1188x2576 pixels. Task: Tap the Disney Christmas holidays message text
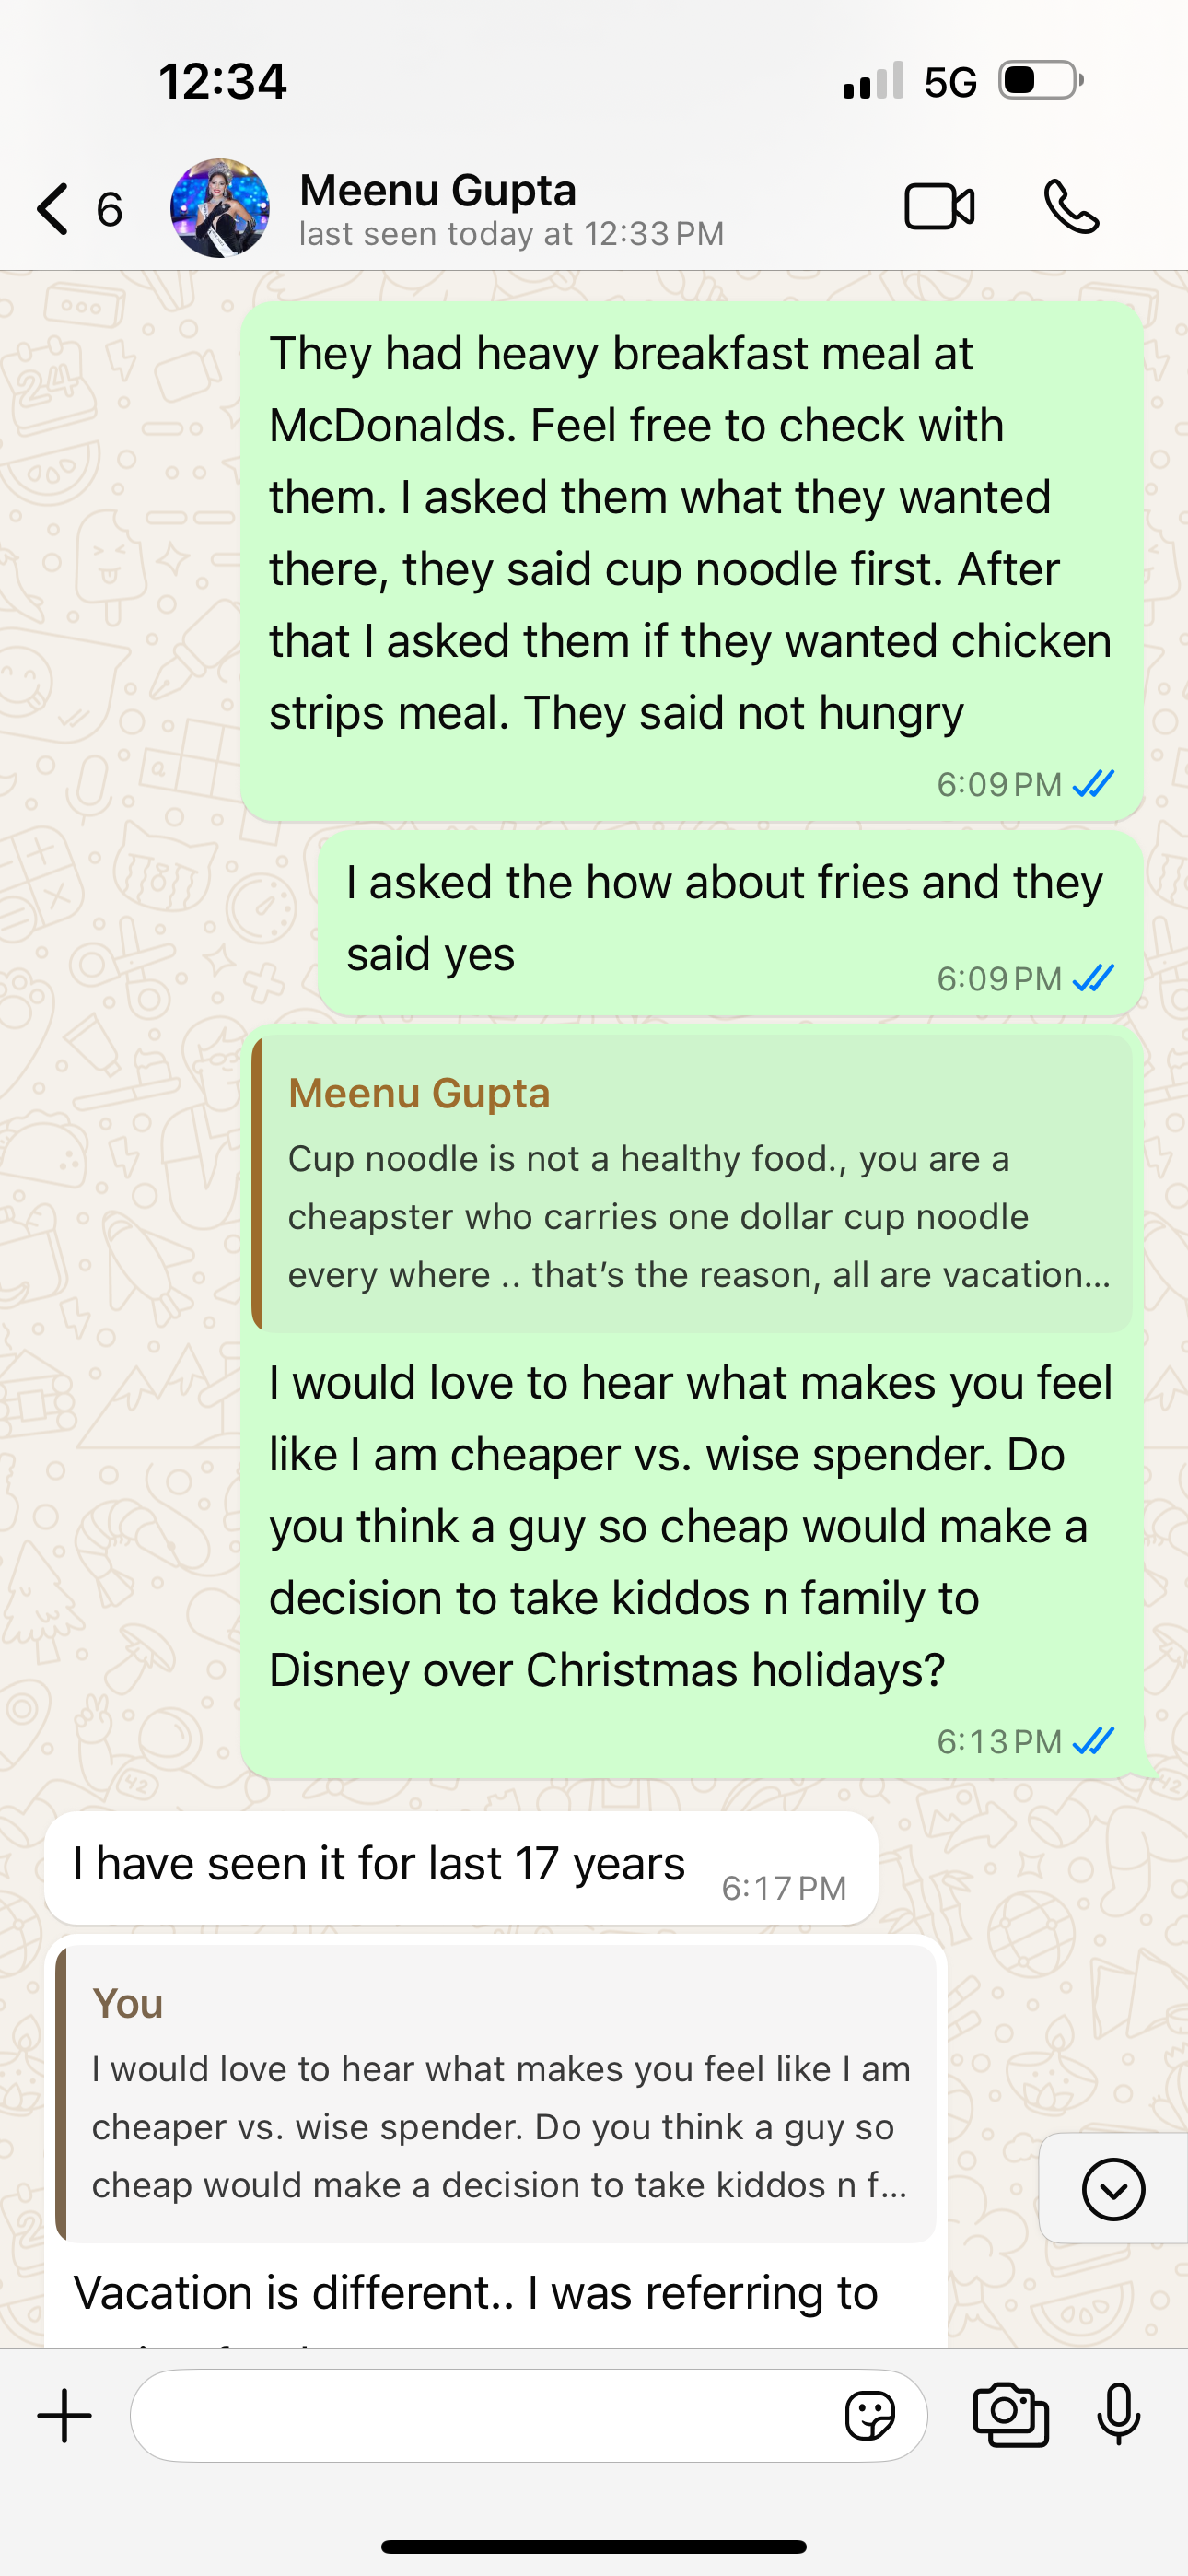click(690, 1526)
